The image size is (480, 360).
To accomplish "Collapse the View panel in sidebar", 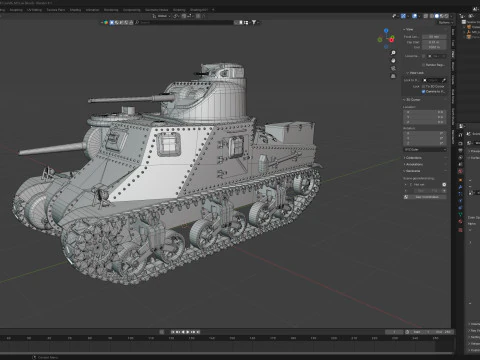I will point(409,29).
